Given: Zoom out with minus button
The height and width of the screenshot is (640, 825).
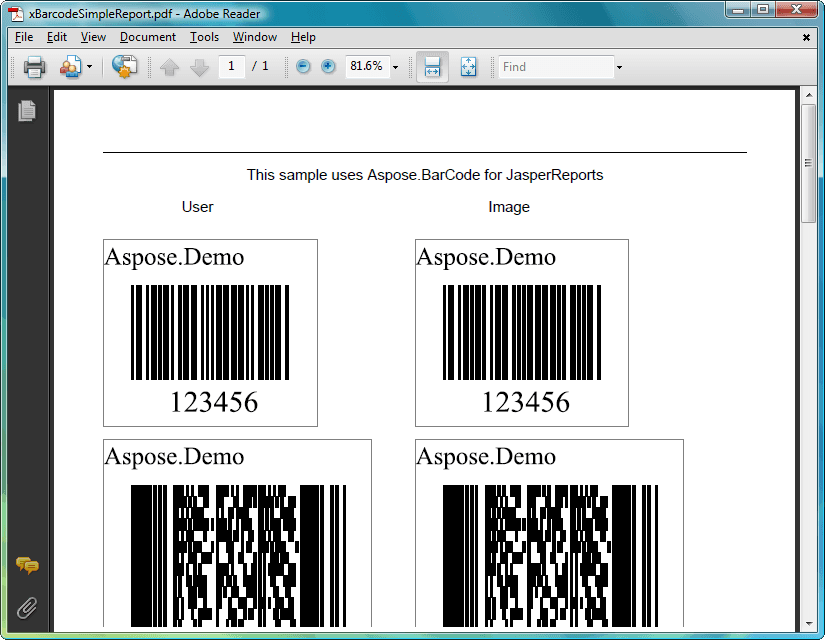Looking at the screenshot, I should point(303,66).
